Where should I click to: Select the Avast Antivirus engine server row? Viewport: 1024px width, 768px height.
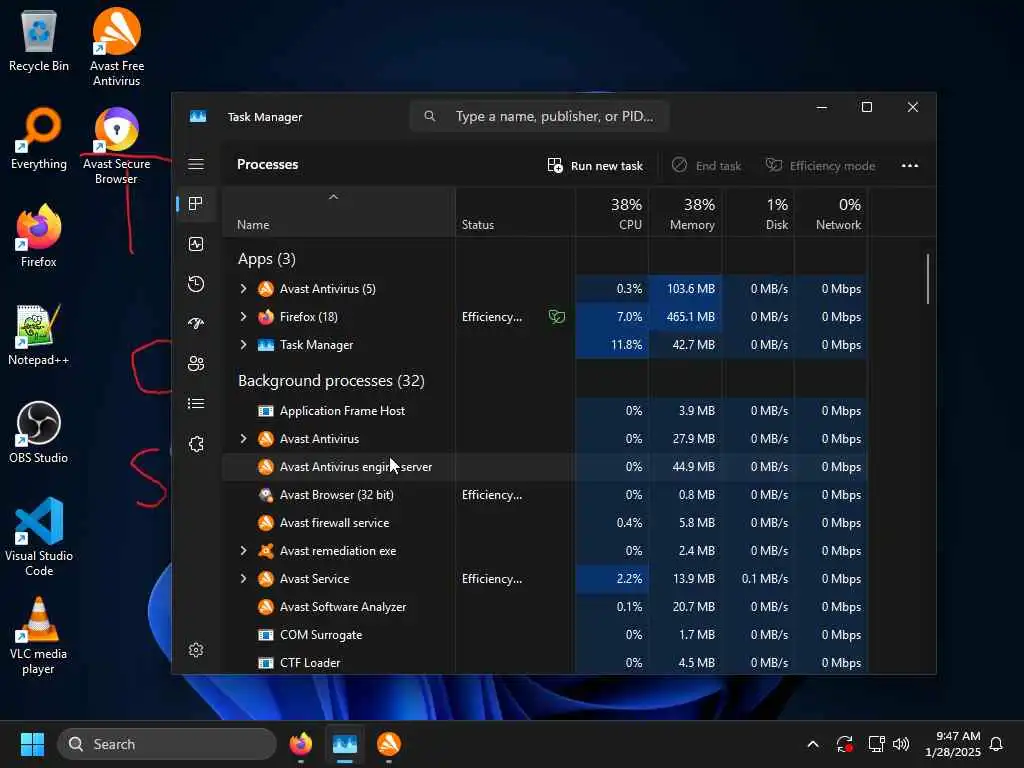click(x=545, y=467)
